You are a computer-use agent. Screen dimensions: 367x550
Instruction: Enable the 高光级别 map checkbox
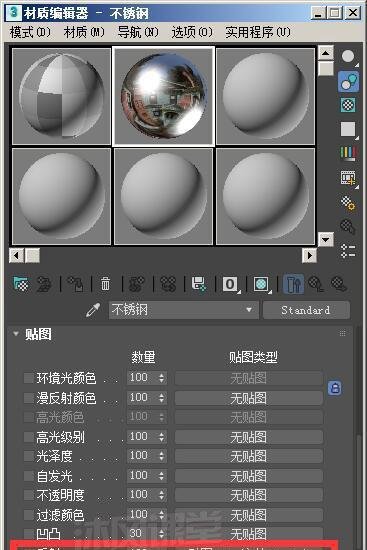pos(28,437)
